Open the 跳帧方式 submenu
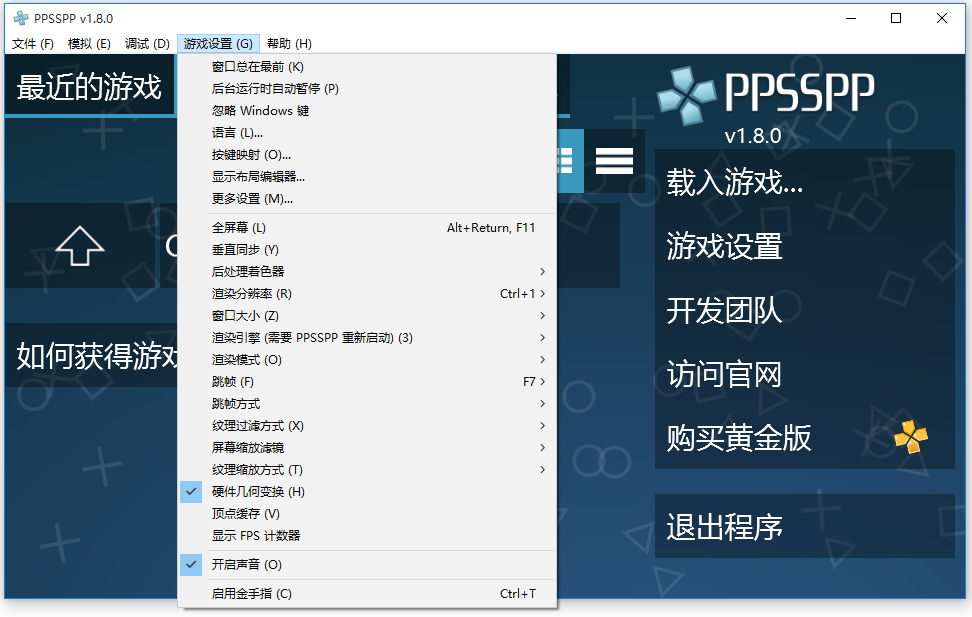 point(250,403)
